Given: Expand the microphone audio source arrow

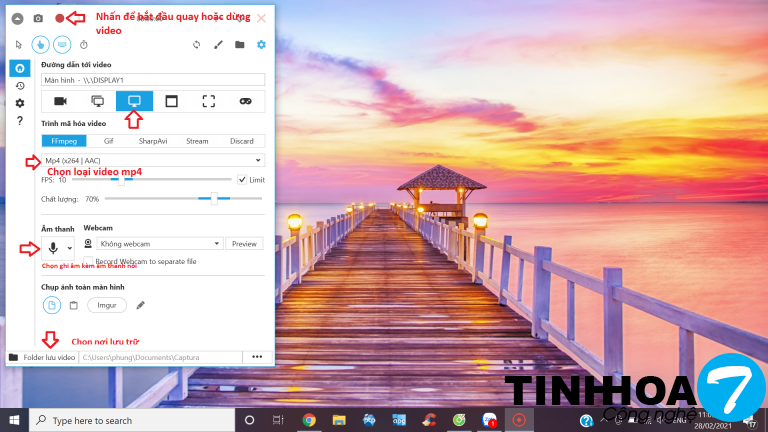Looking at the screenshot, I should (x=70, y=247).
